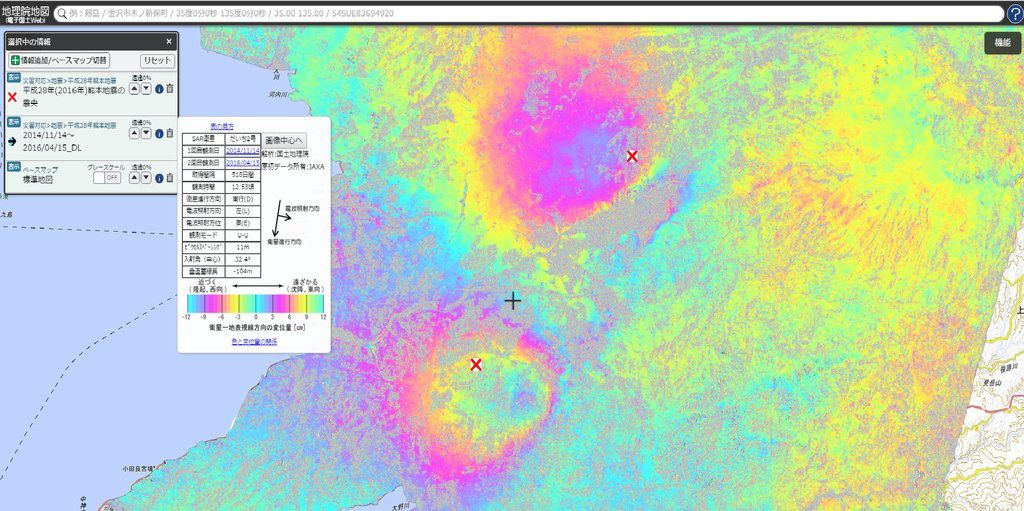
Task: Toggle 表示 for the ベースマップ layer
Action: tap(13, 167)
